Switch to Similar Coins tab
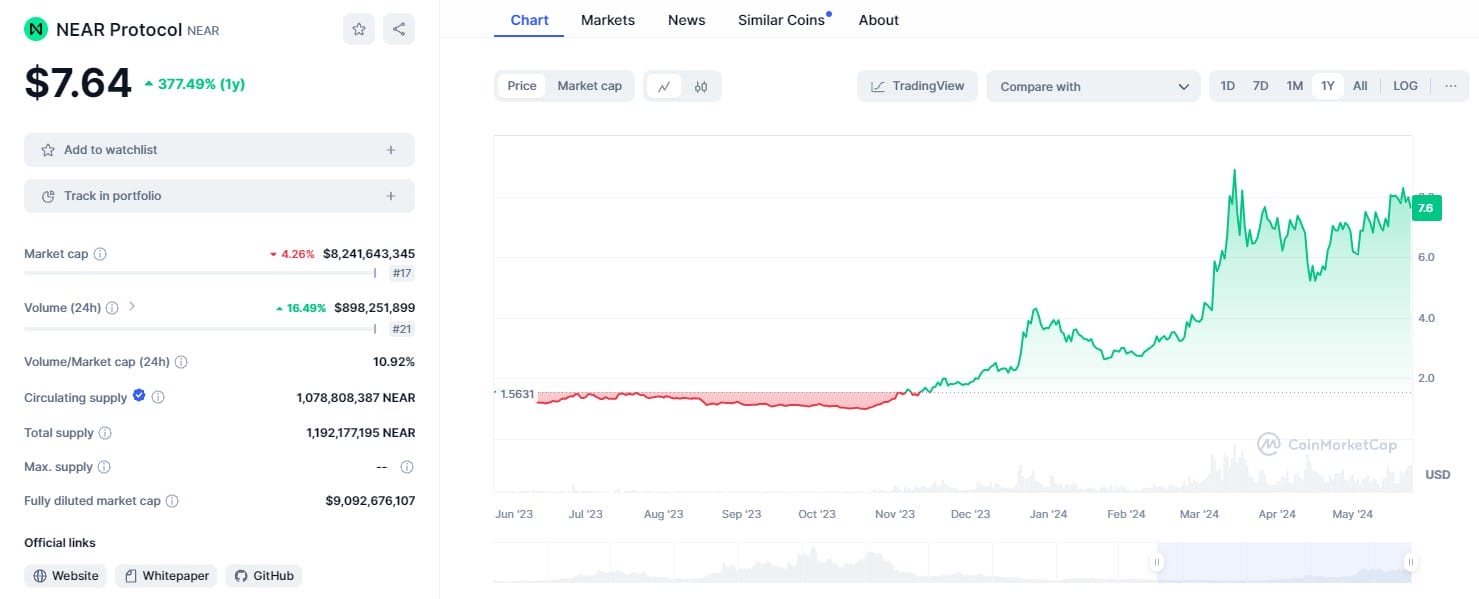The image size is (1479, 599). (x=781, y=20)
